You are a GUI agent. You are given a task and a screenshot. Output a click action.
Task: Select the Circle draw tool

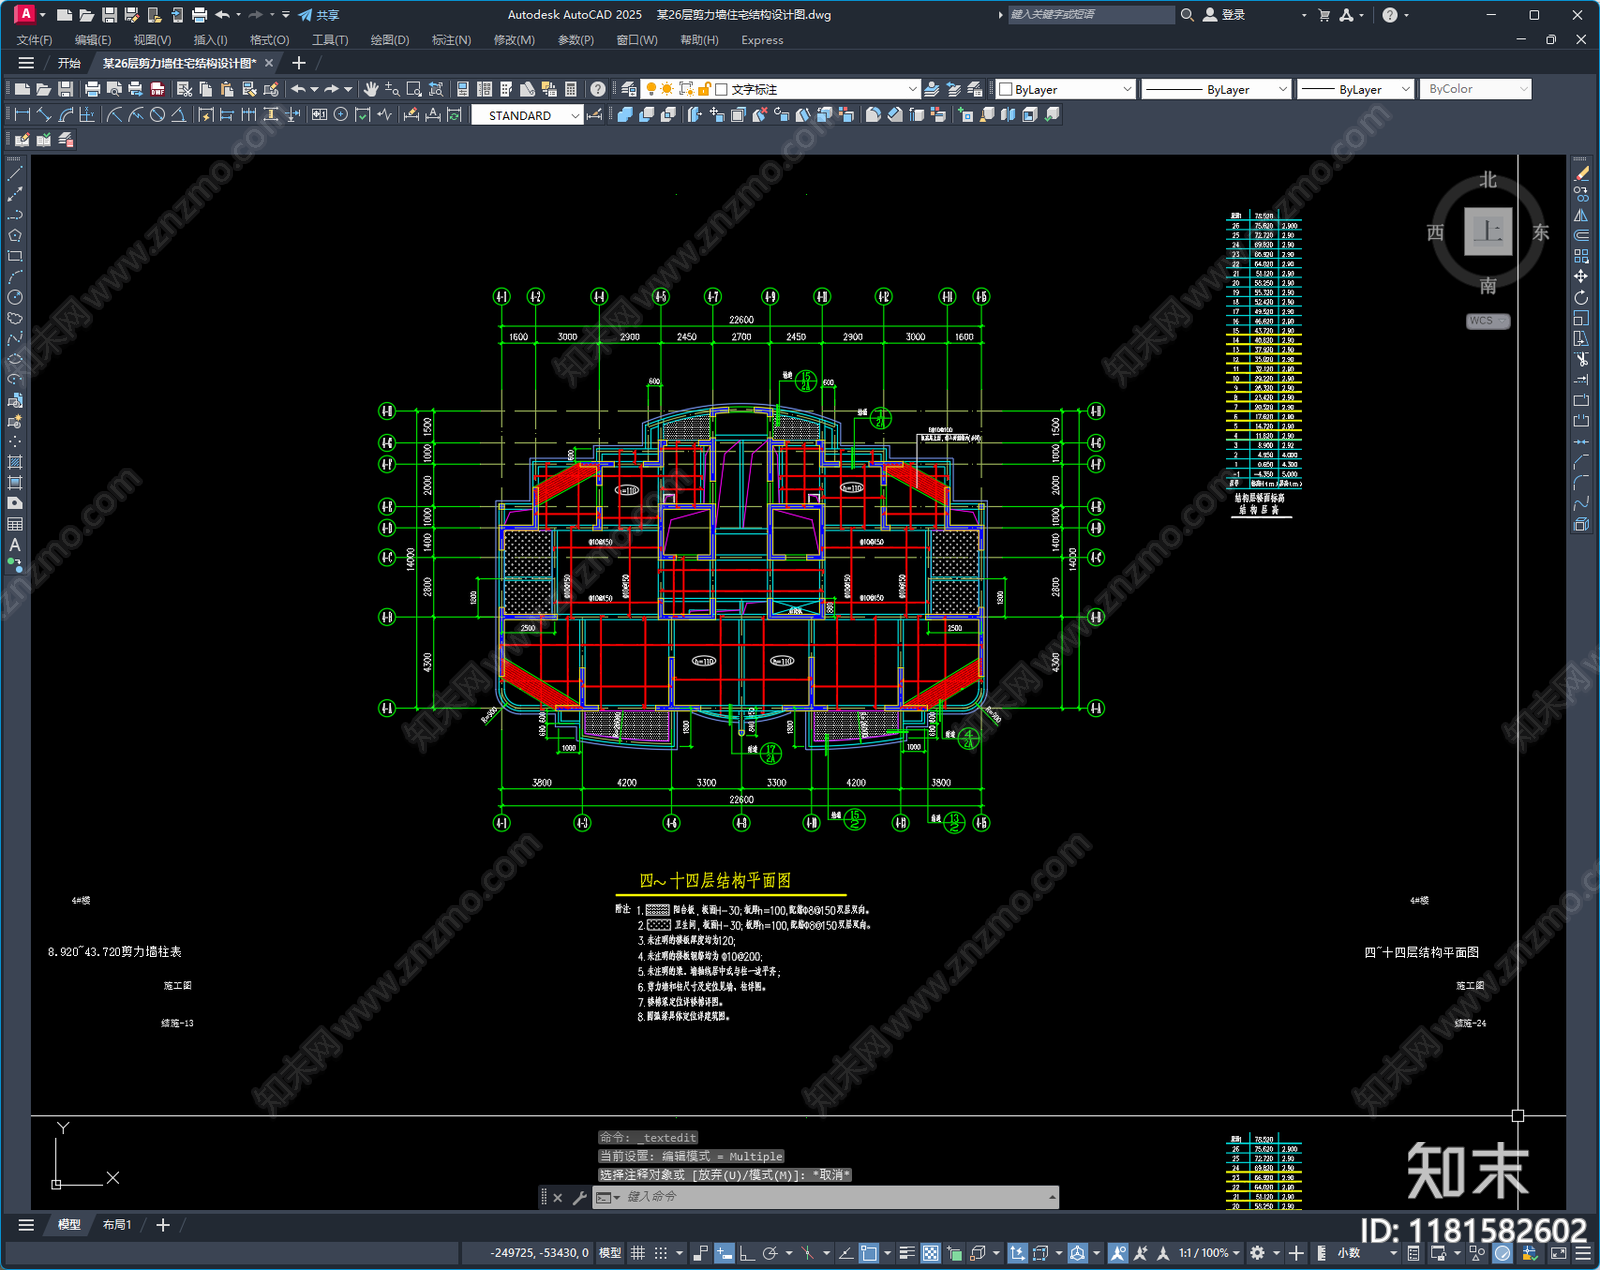pyautogui.click(x=15, y=298)
